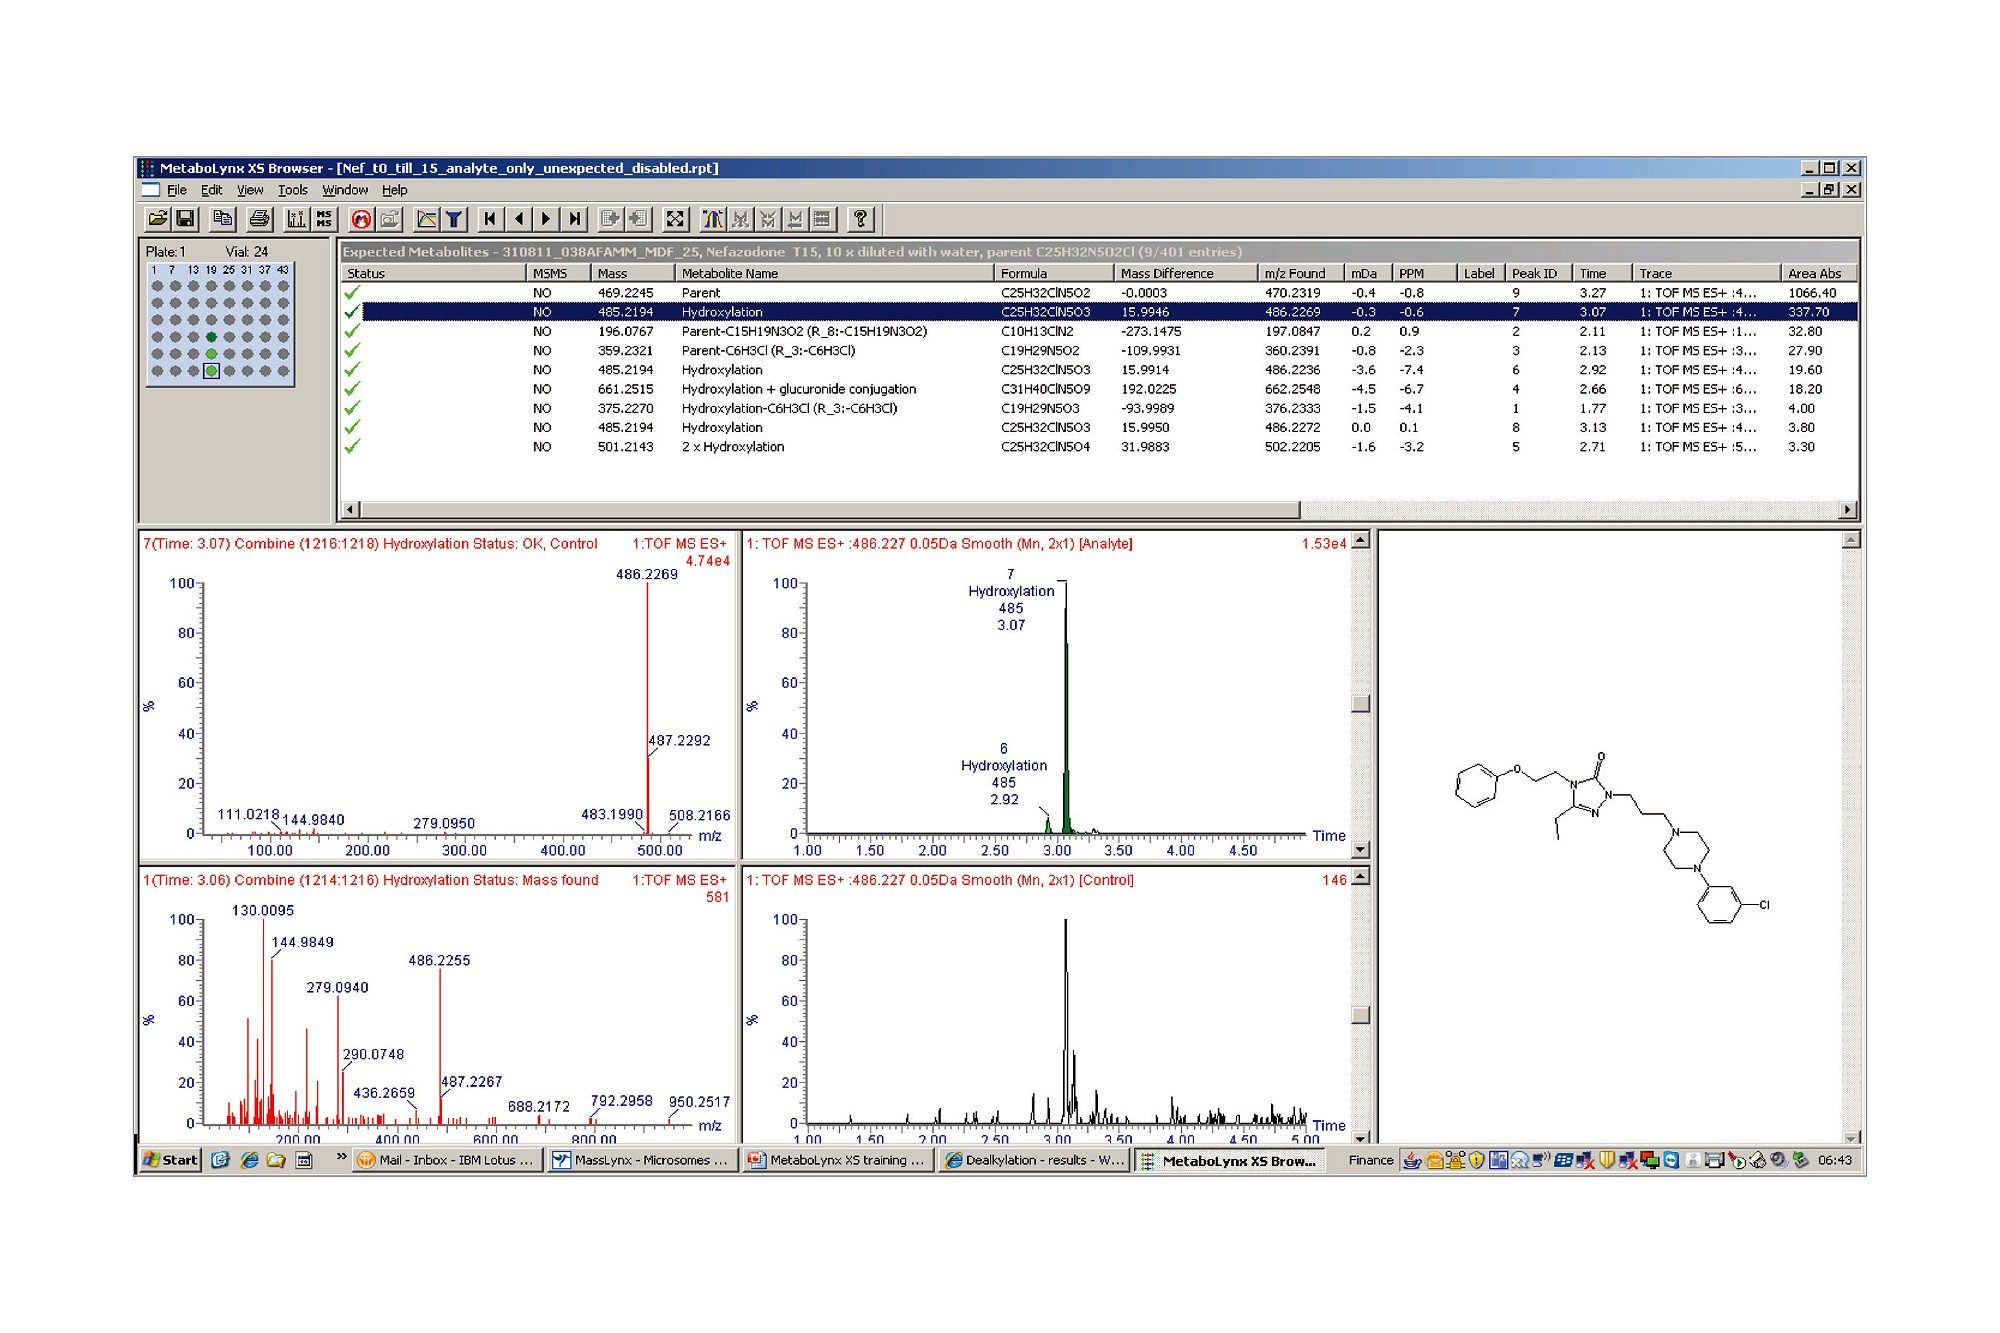Click the greyed crossed peak M icon

[x=768, y=219]
